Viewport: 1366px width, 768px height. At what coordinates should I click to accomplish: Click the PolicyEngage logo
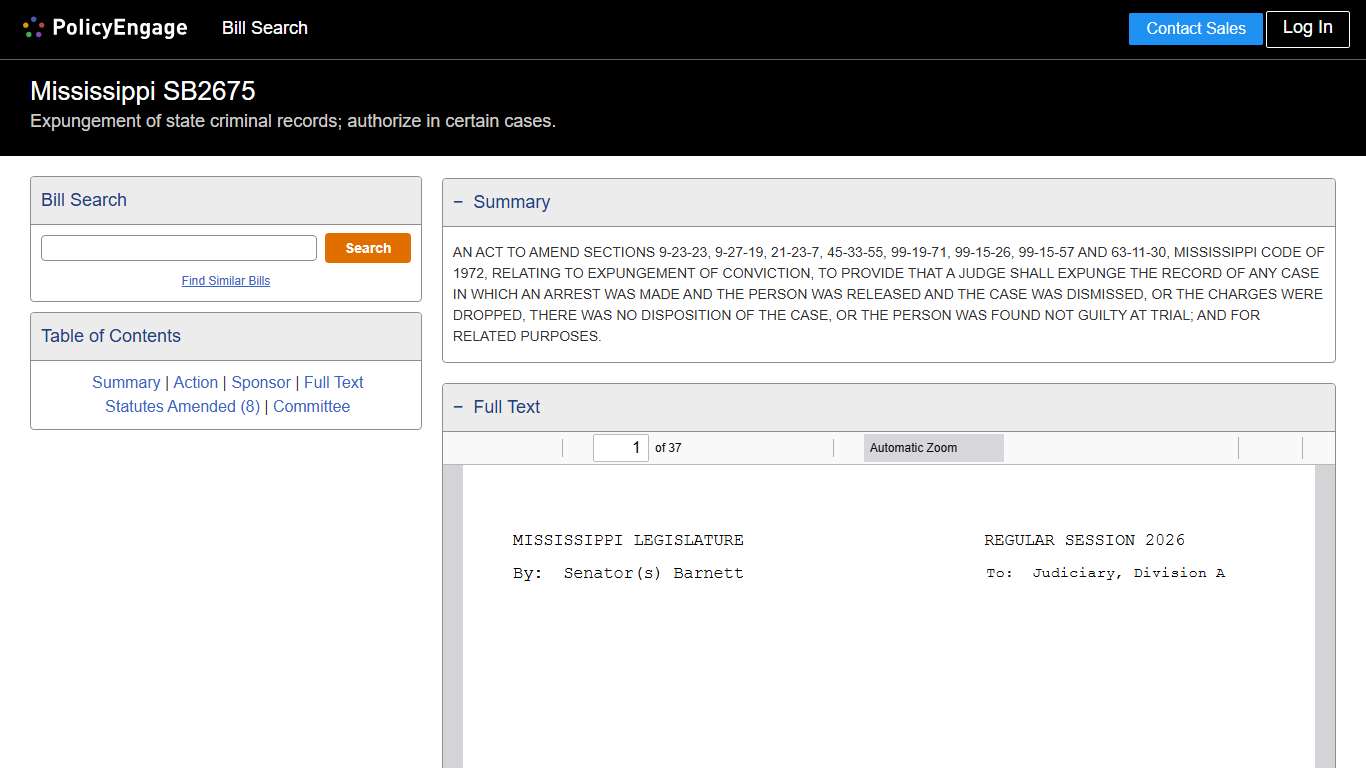pos(105,28)
